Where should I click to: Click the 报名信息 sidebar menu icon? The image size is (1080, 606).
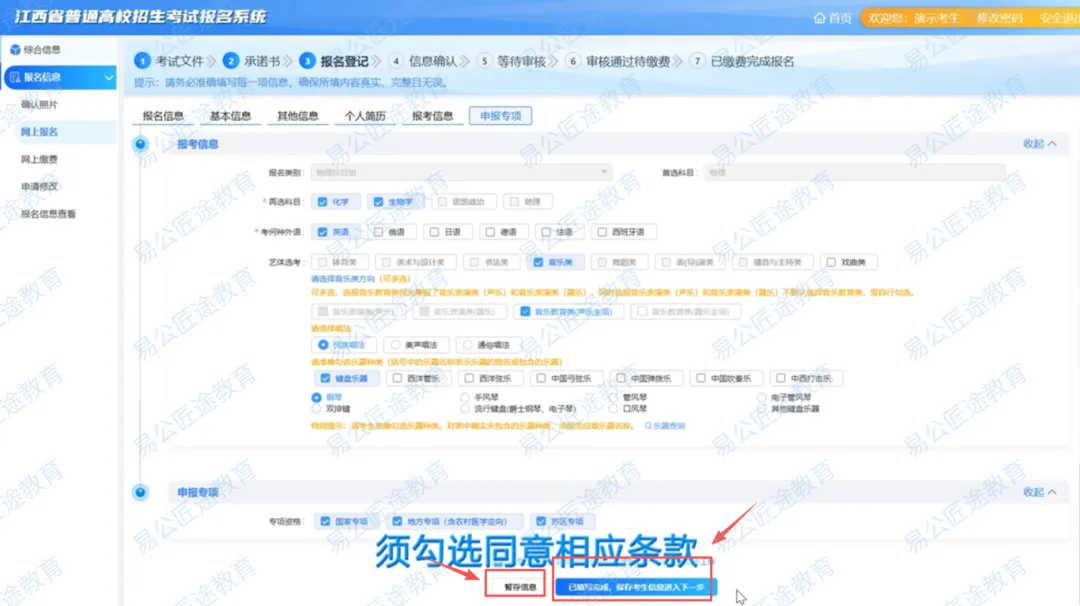coord(15,77)
